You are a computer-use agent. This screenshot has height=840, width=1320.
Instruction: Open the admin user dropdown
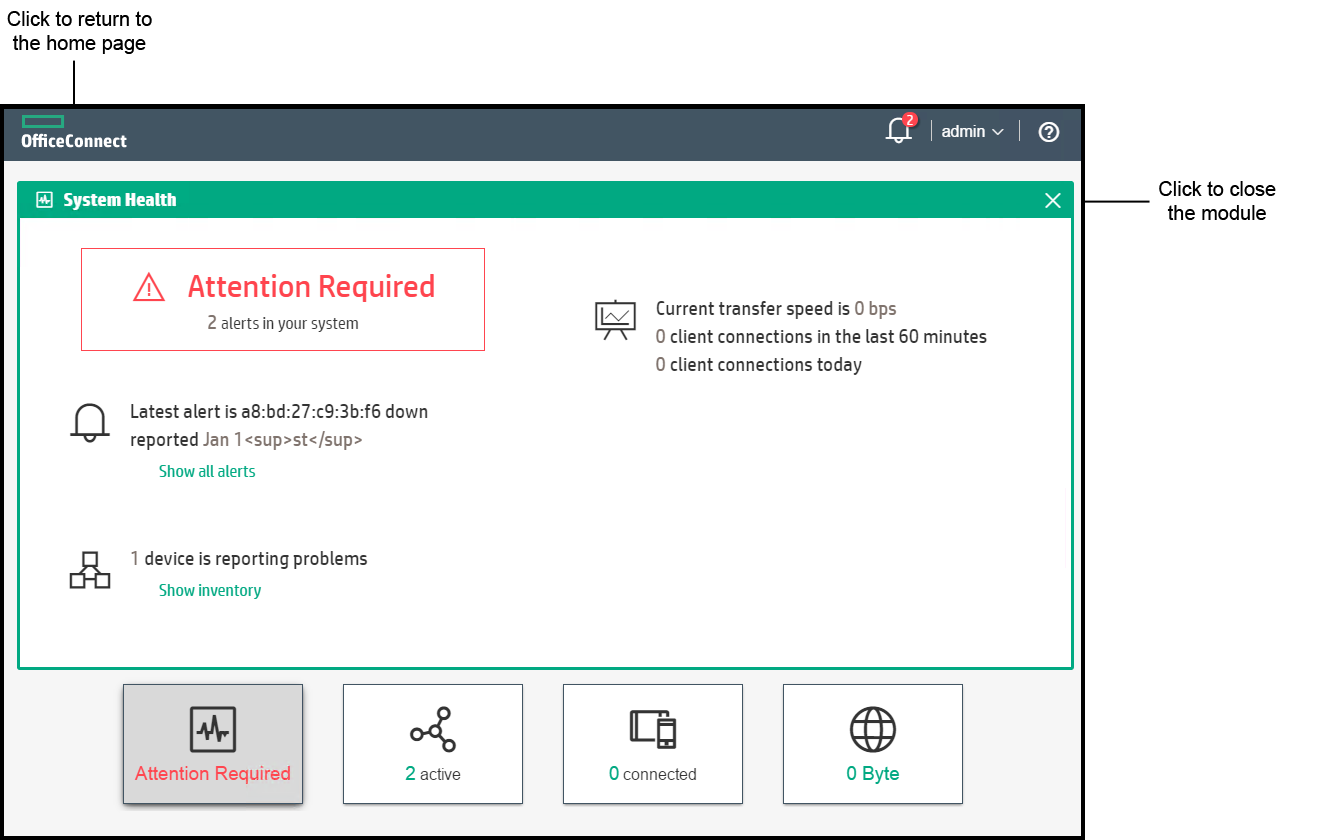tap(963, 132)
